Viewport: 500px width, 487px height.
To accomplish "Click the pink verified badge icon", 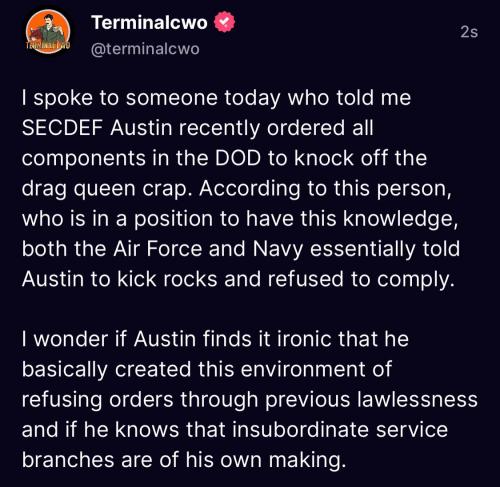I will (224, 22).
